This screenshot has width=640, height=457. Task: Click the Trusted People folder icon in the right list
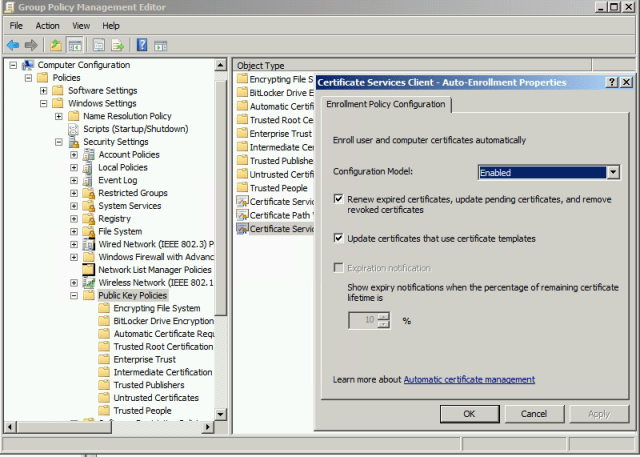(x=242, y=188)
